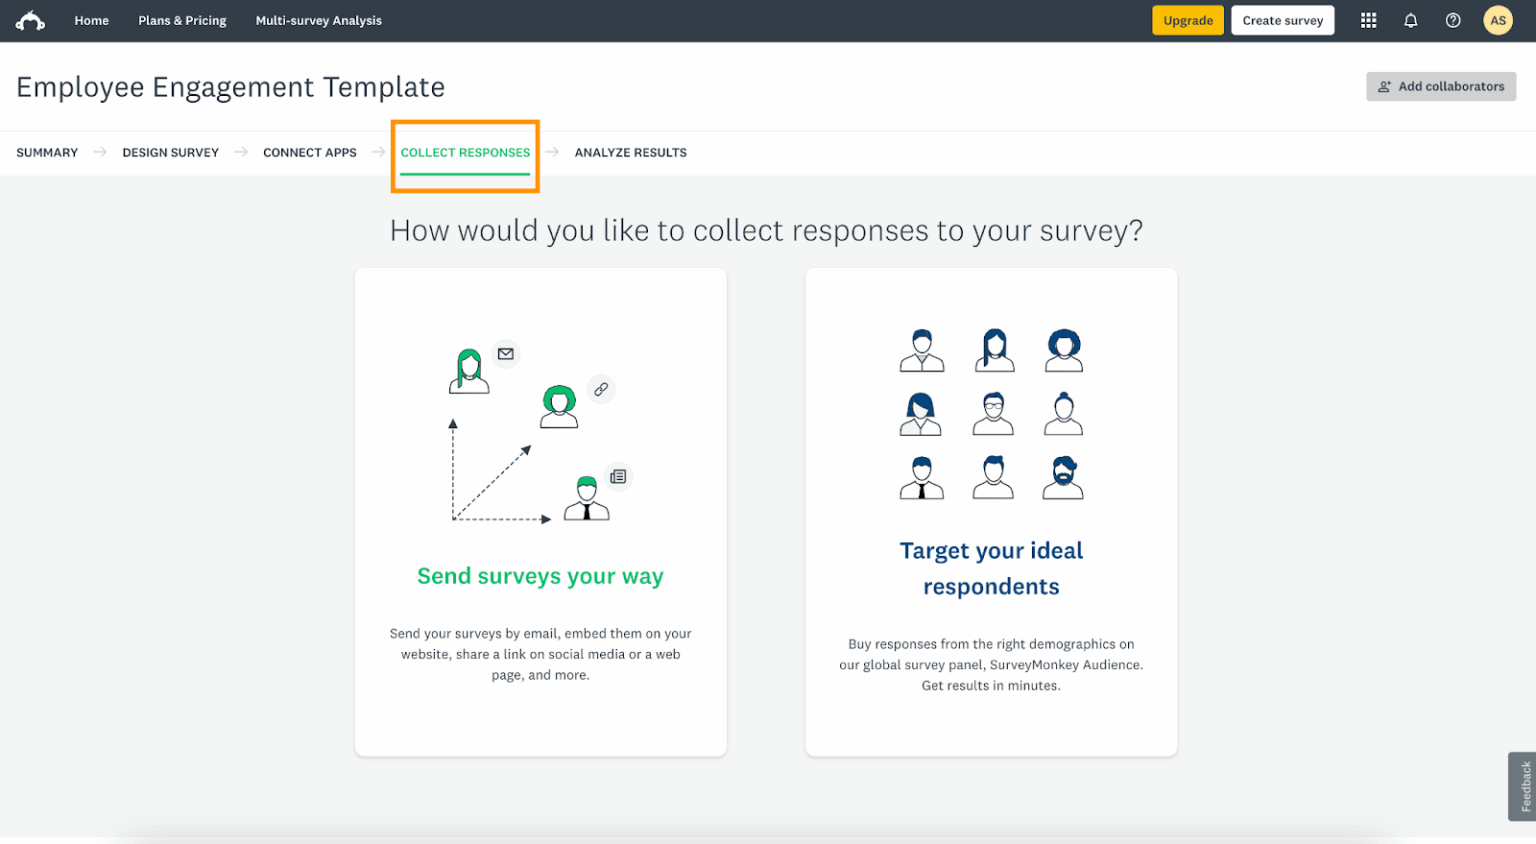Click the person icon on Add collaborators
The image size is (1536, 844).
tap(1383, 86)
